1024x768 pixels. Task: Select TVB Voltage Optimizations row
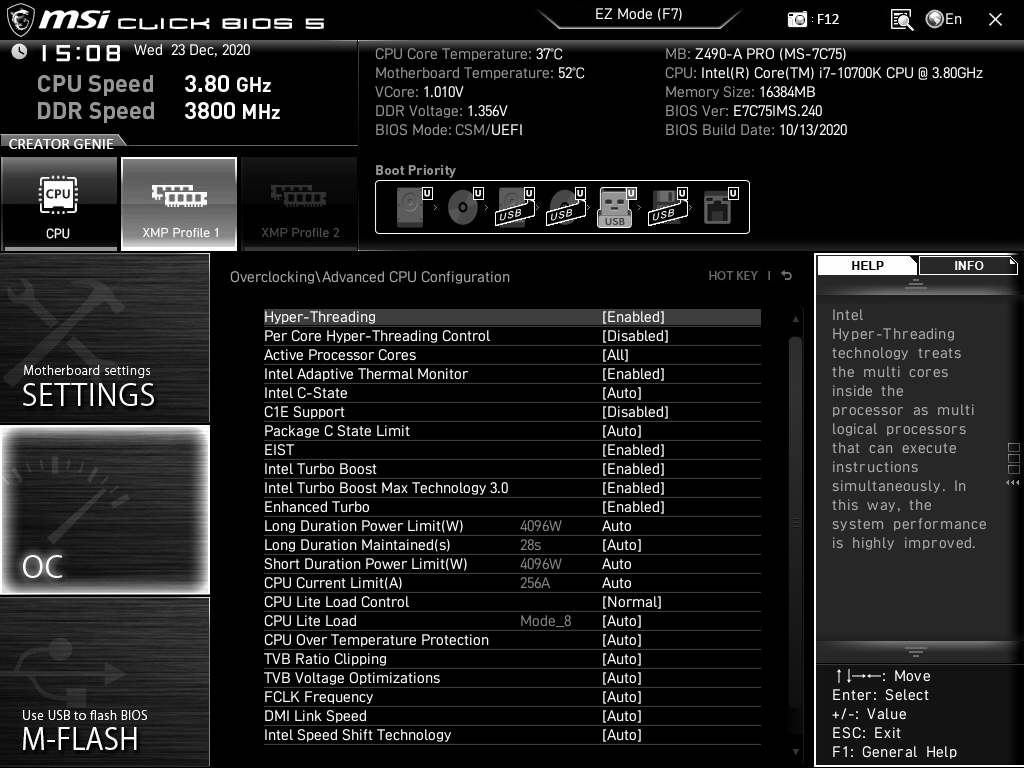(512, 677)
